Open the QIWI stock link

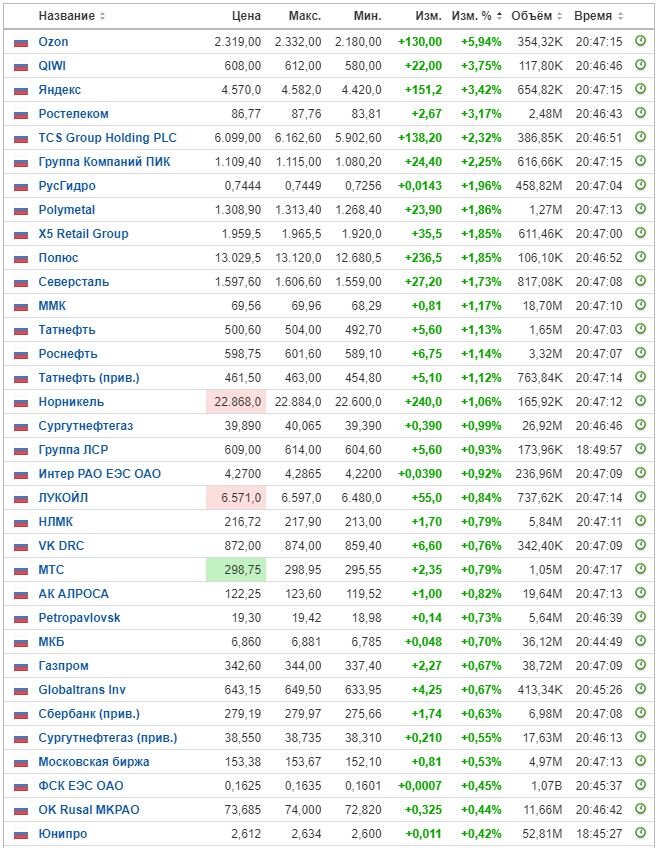[52, 65]
